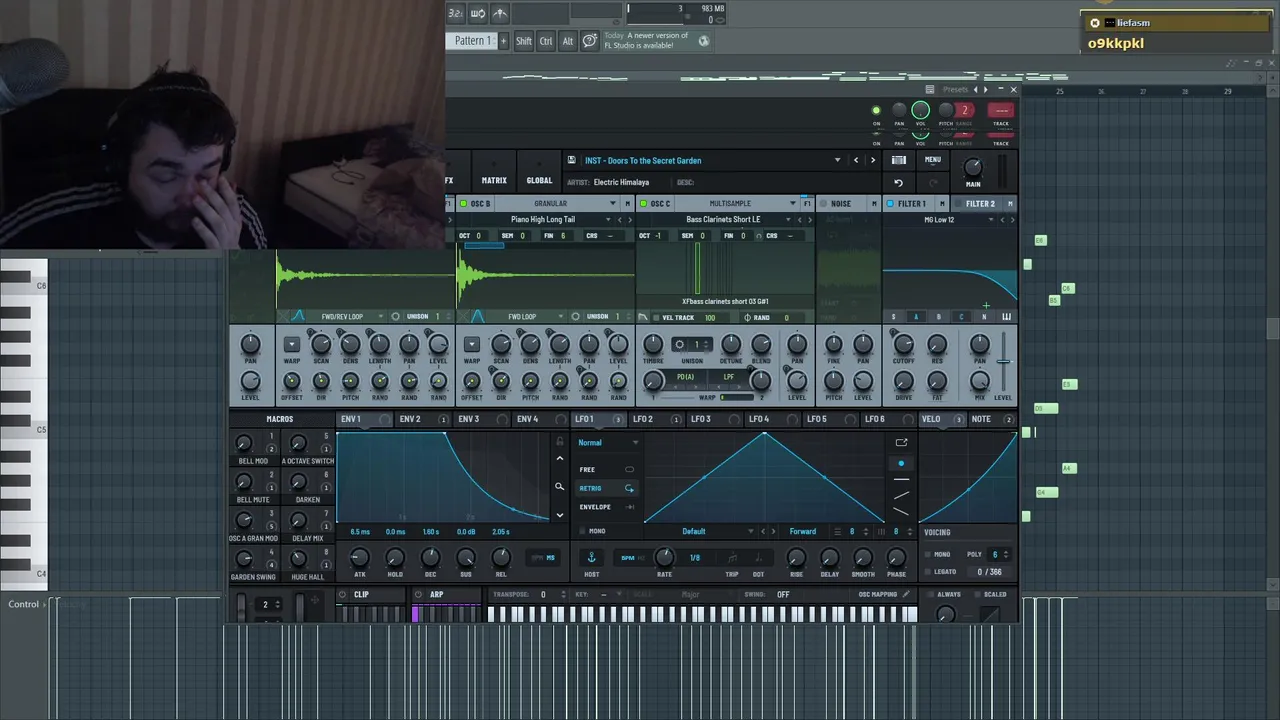Open the synth MENU button
The width and height of the screenshot is (1280, 720).
click(x=933, y=160)
